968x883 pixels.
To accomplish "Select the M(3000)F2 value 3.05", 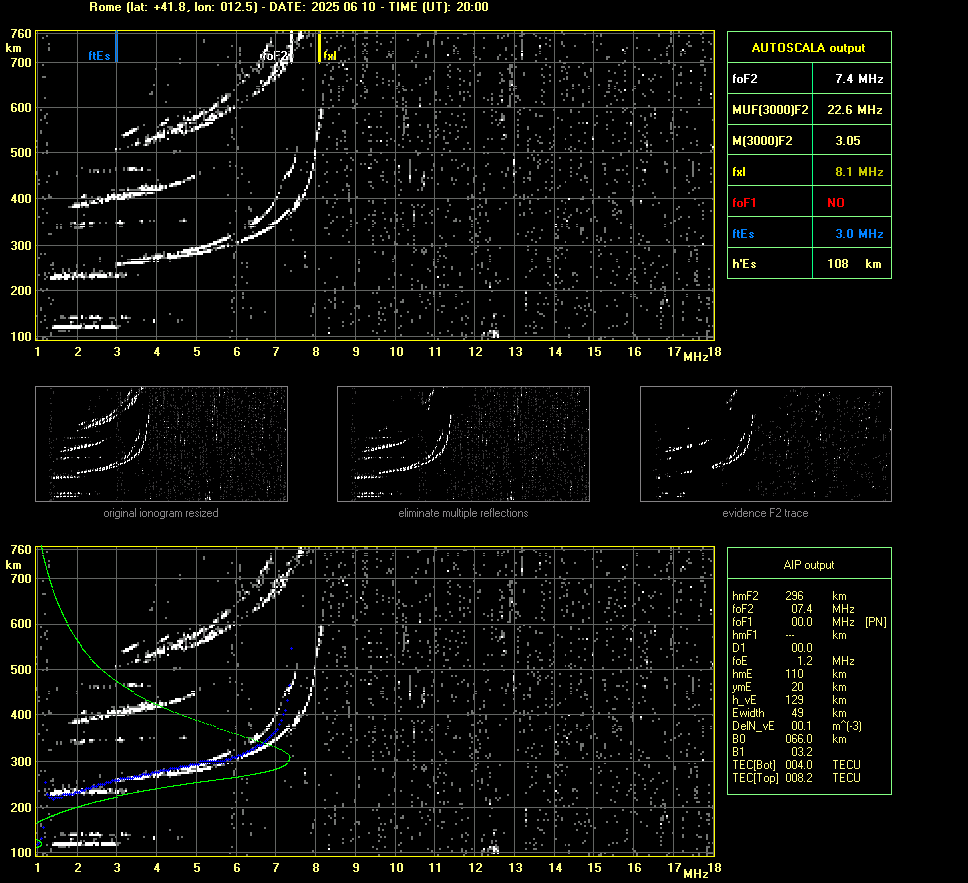I will (x=848, y=141).
